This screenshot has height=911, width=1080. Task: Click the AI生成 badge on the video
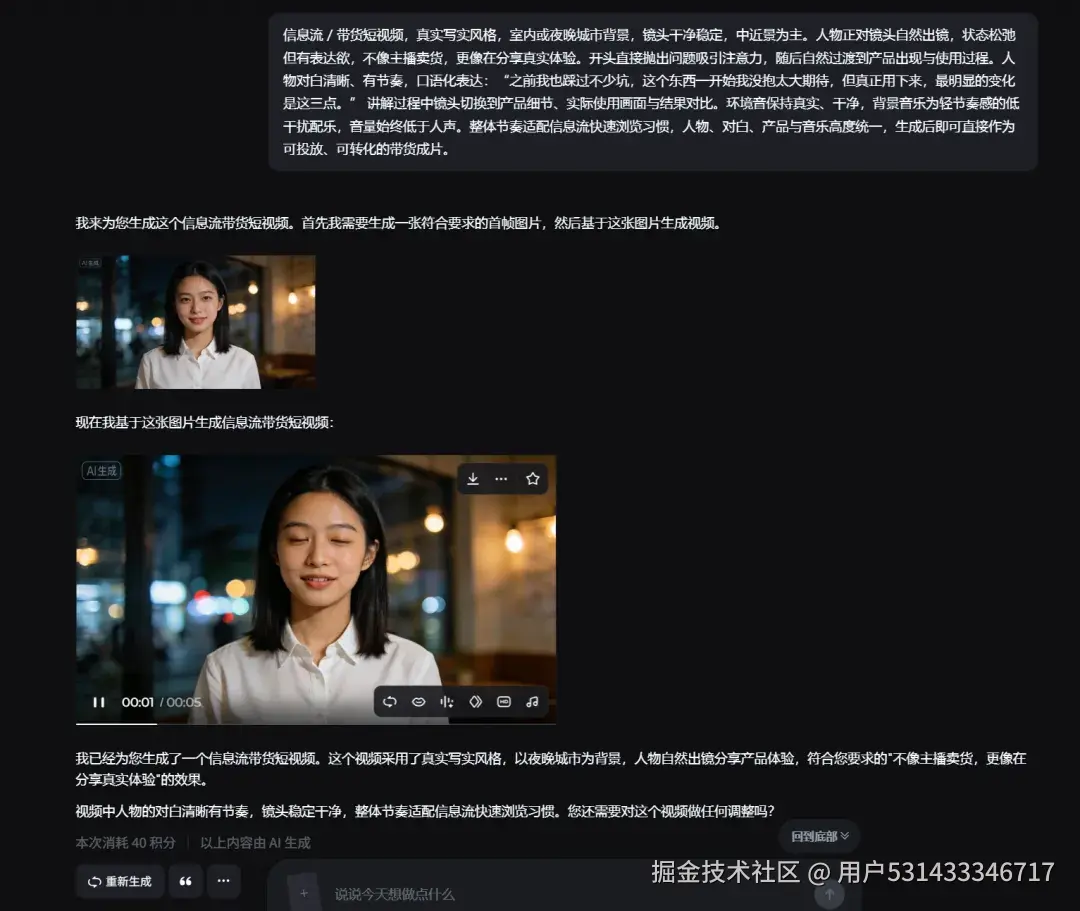click(101, 471)
